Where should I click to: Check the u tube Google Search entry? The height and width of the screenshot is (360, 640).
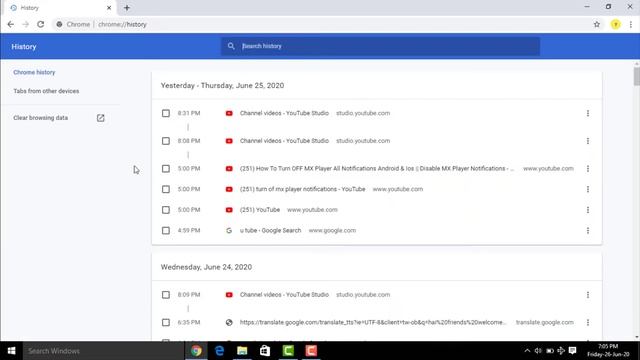(x=166, y=231)
